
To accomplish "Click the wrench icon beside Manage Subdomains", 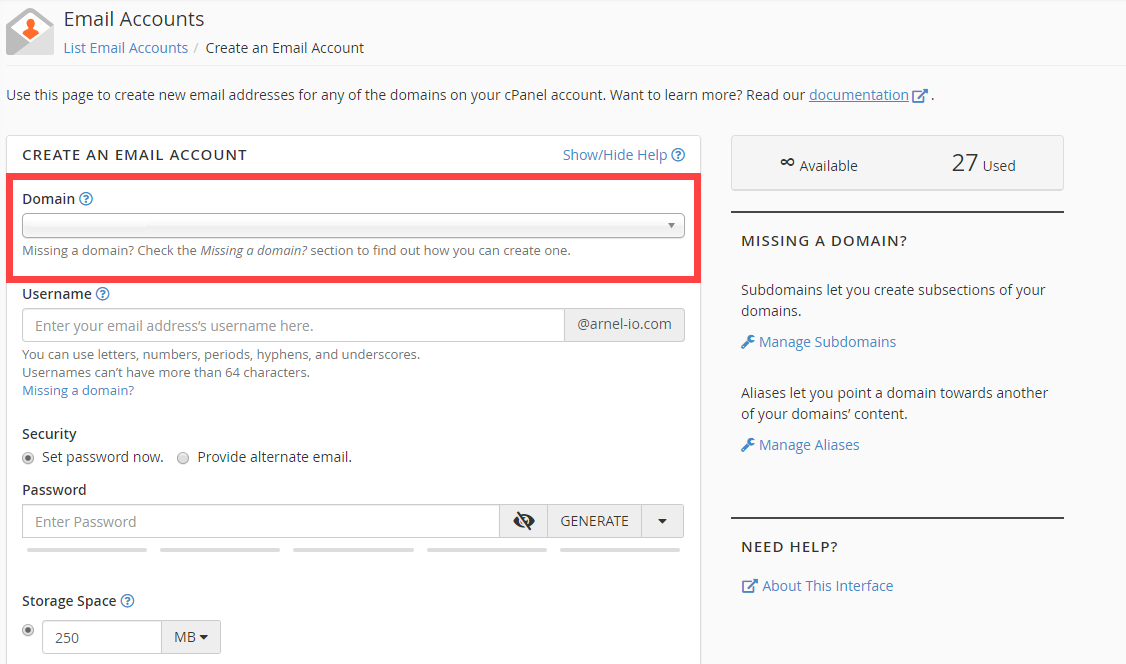I will [x=748, y=342].
